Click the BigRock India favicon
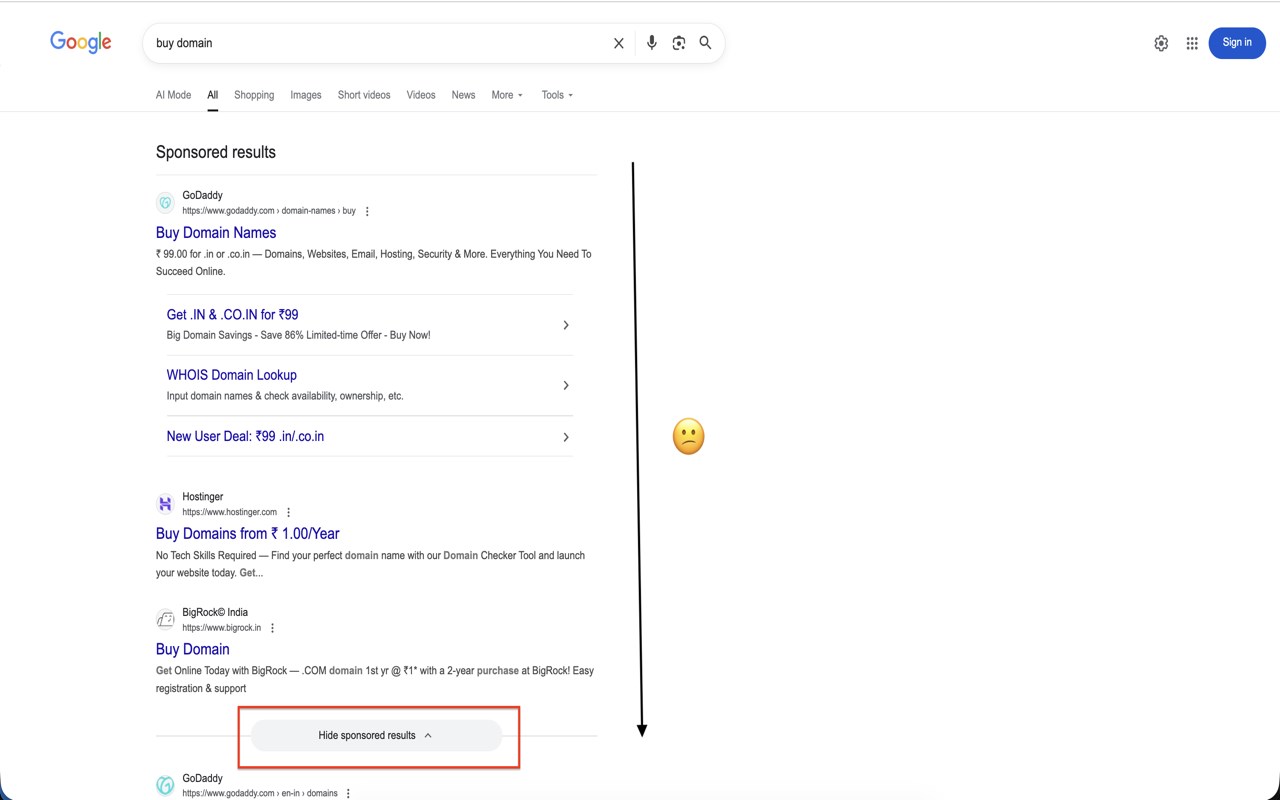Viewport: 1280px width, 800px height. [166, 619]
